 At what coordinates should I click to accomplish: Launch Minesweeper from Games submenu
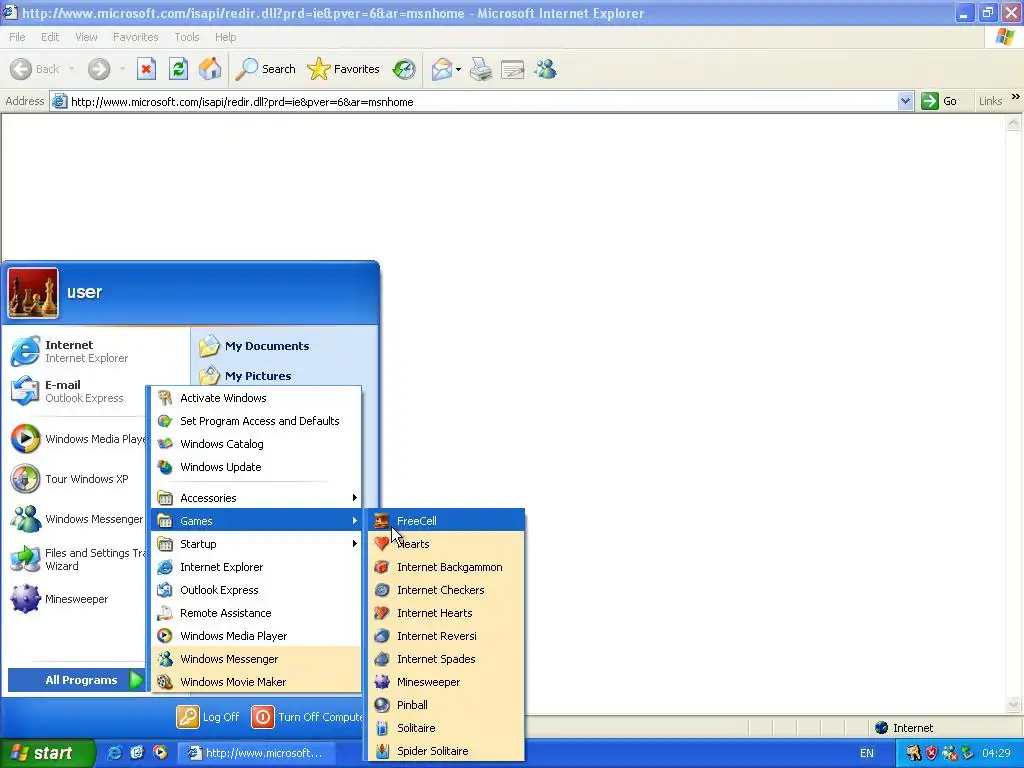446,682
